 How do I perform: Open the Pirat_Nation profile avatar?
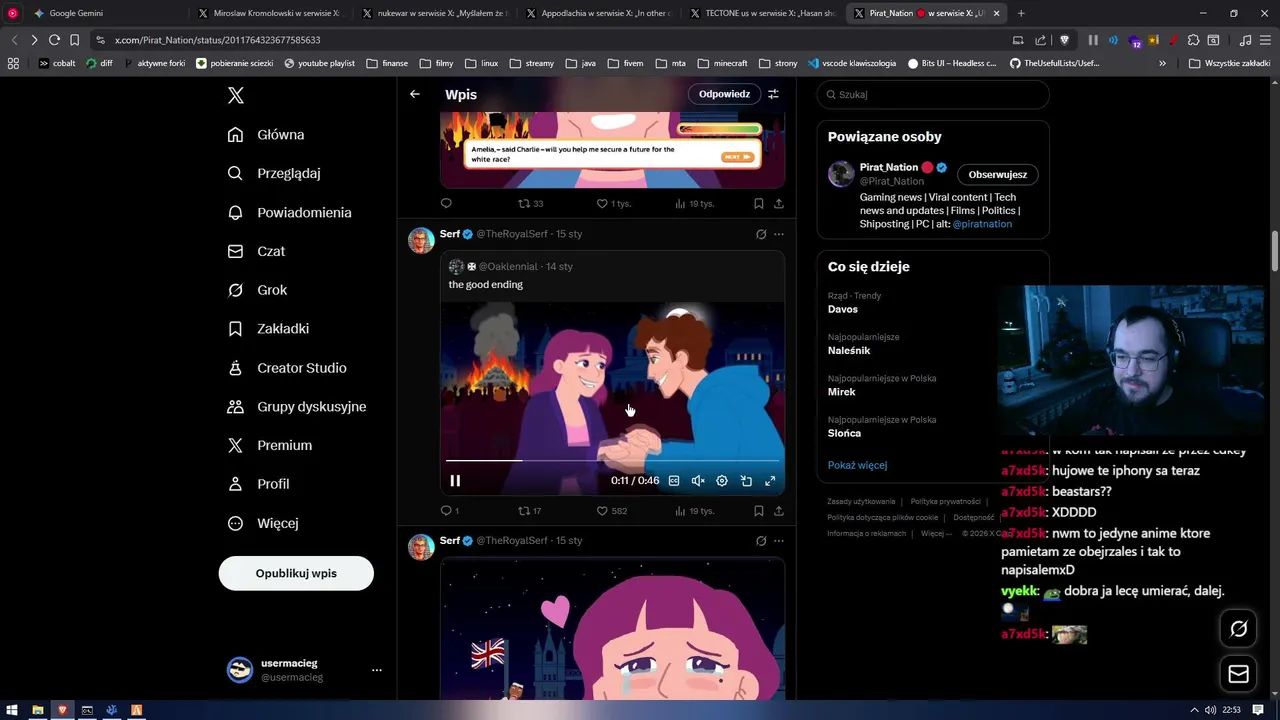point(841,174)
